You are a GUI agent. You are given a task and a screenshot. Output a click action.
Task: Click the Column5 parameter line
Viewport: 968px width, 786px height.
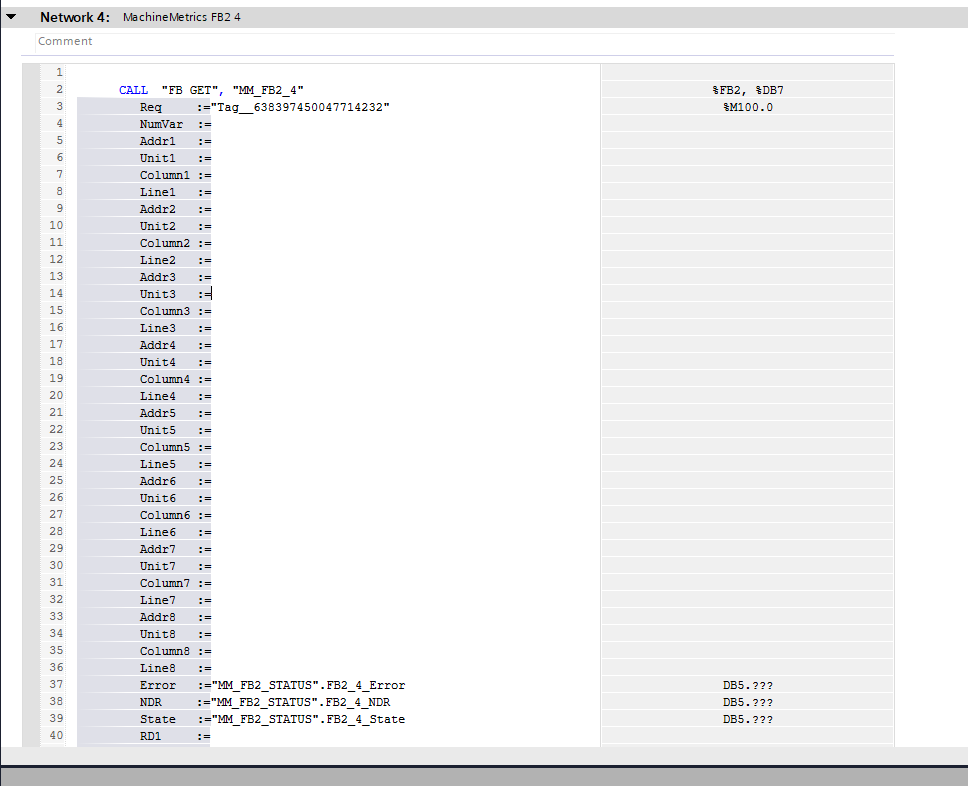tap(165, 447)
